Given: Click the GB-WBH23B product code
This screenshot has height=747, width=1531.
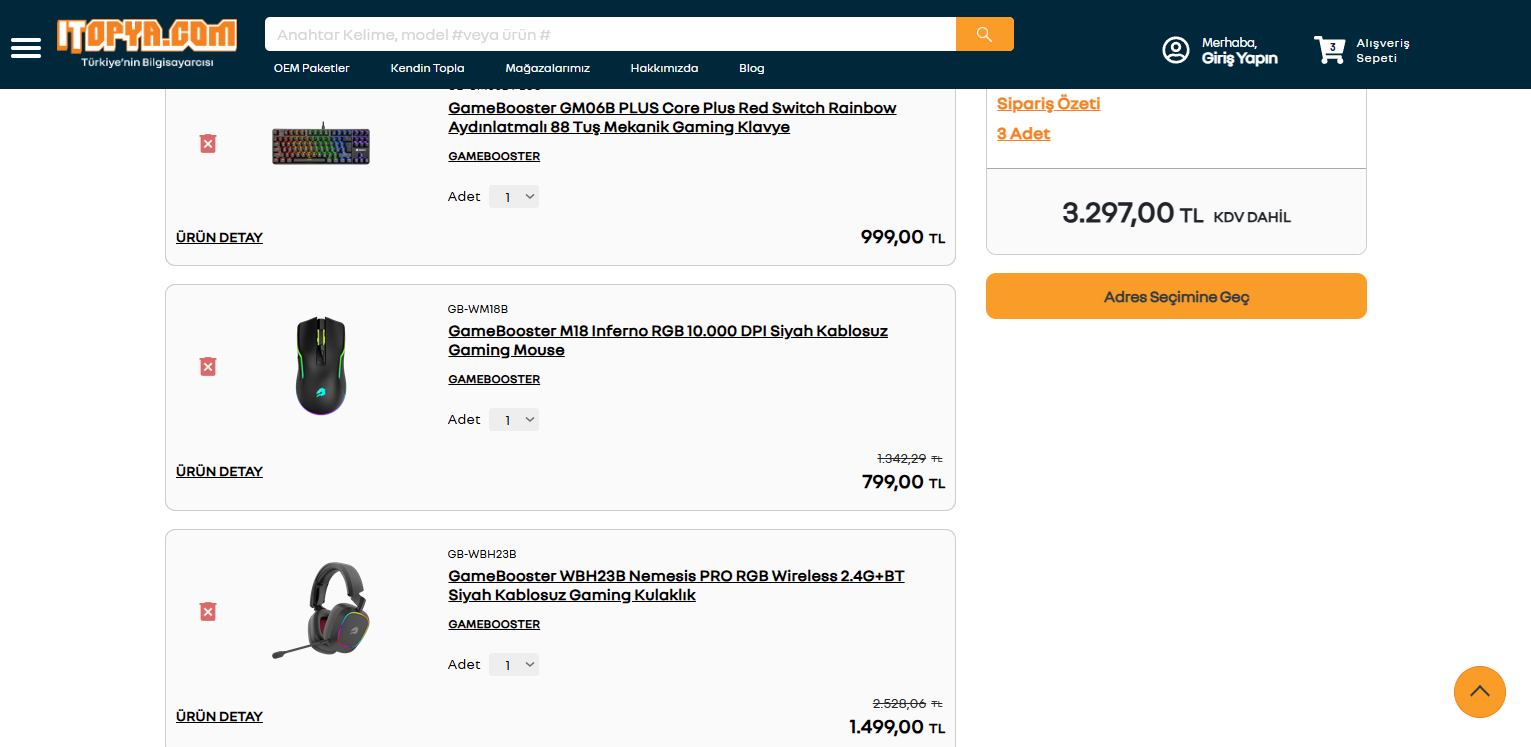Looking at the screenshot, I should 482,555.
